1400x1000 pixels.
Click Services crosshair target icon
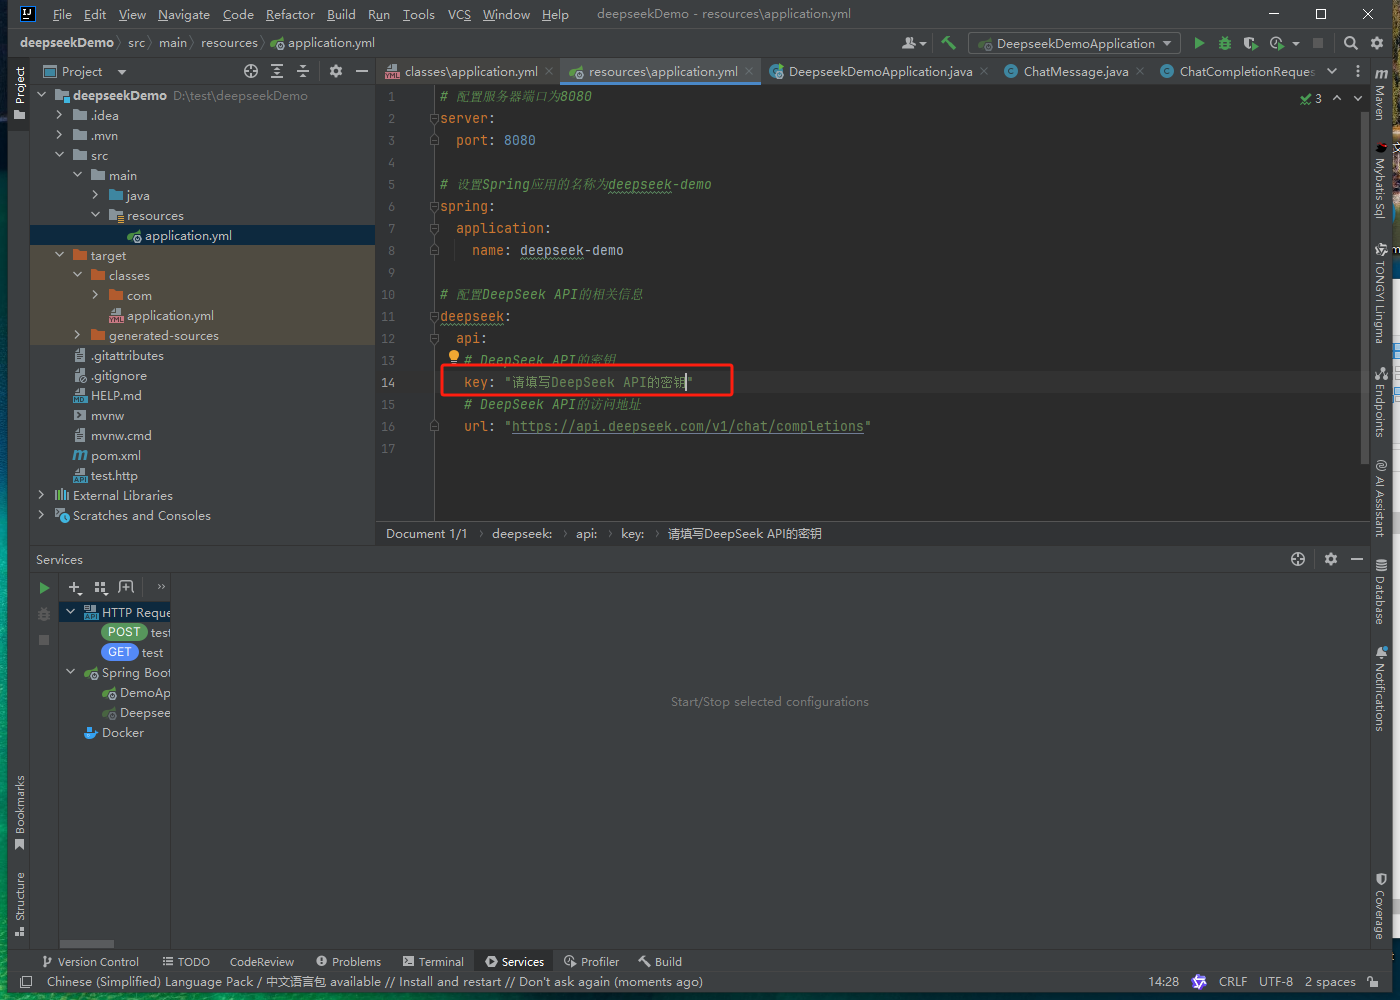click(1298, 559)
